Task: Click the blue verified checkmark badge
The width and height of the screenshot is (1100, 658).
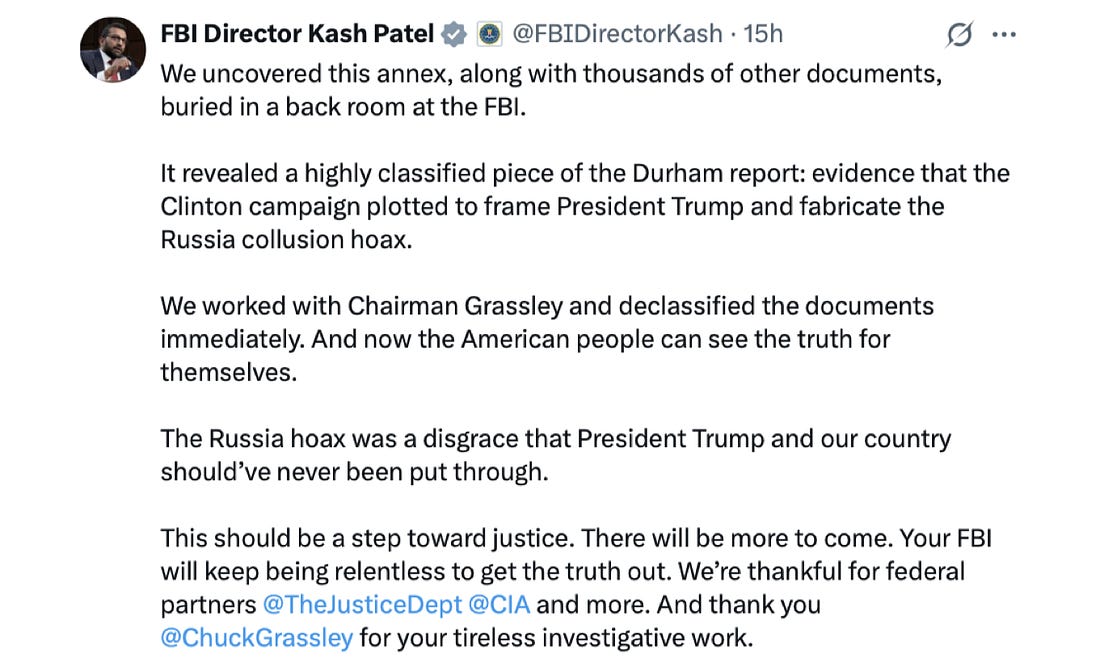Action: click(x=455, y=35)
